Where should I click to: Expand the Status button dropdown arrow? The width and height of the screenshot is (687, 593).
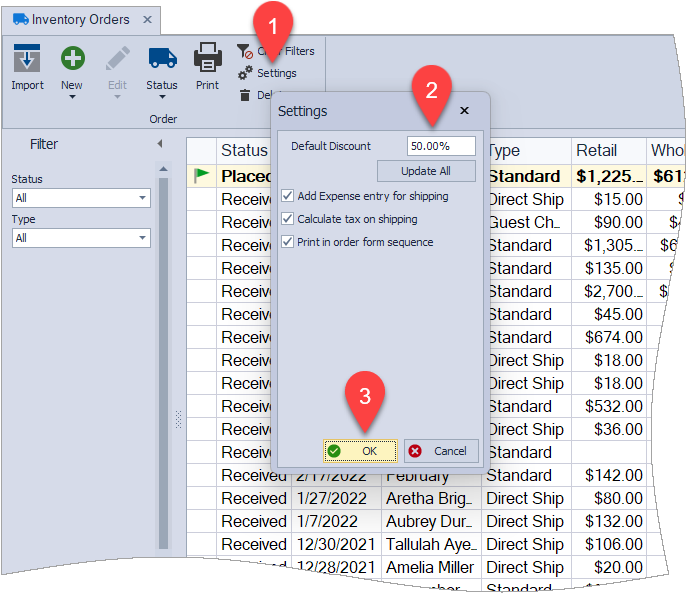(x=162, y=97)
